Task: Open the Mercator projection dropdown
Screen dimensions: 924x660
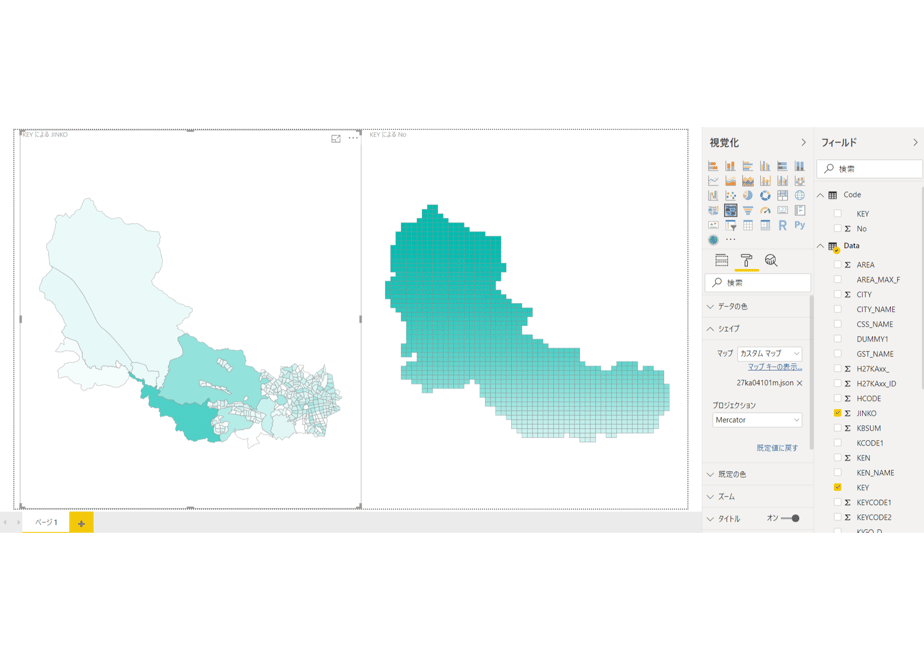Action: tap(757, 420)
